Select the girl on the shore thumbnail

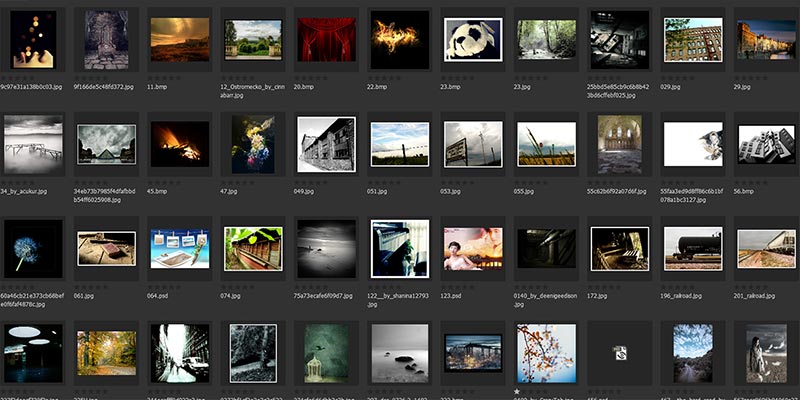tap(766, 353)
